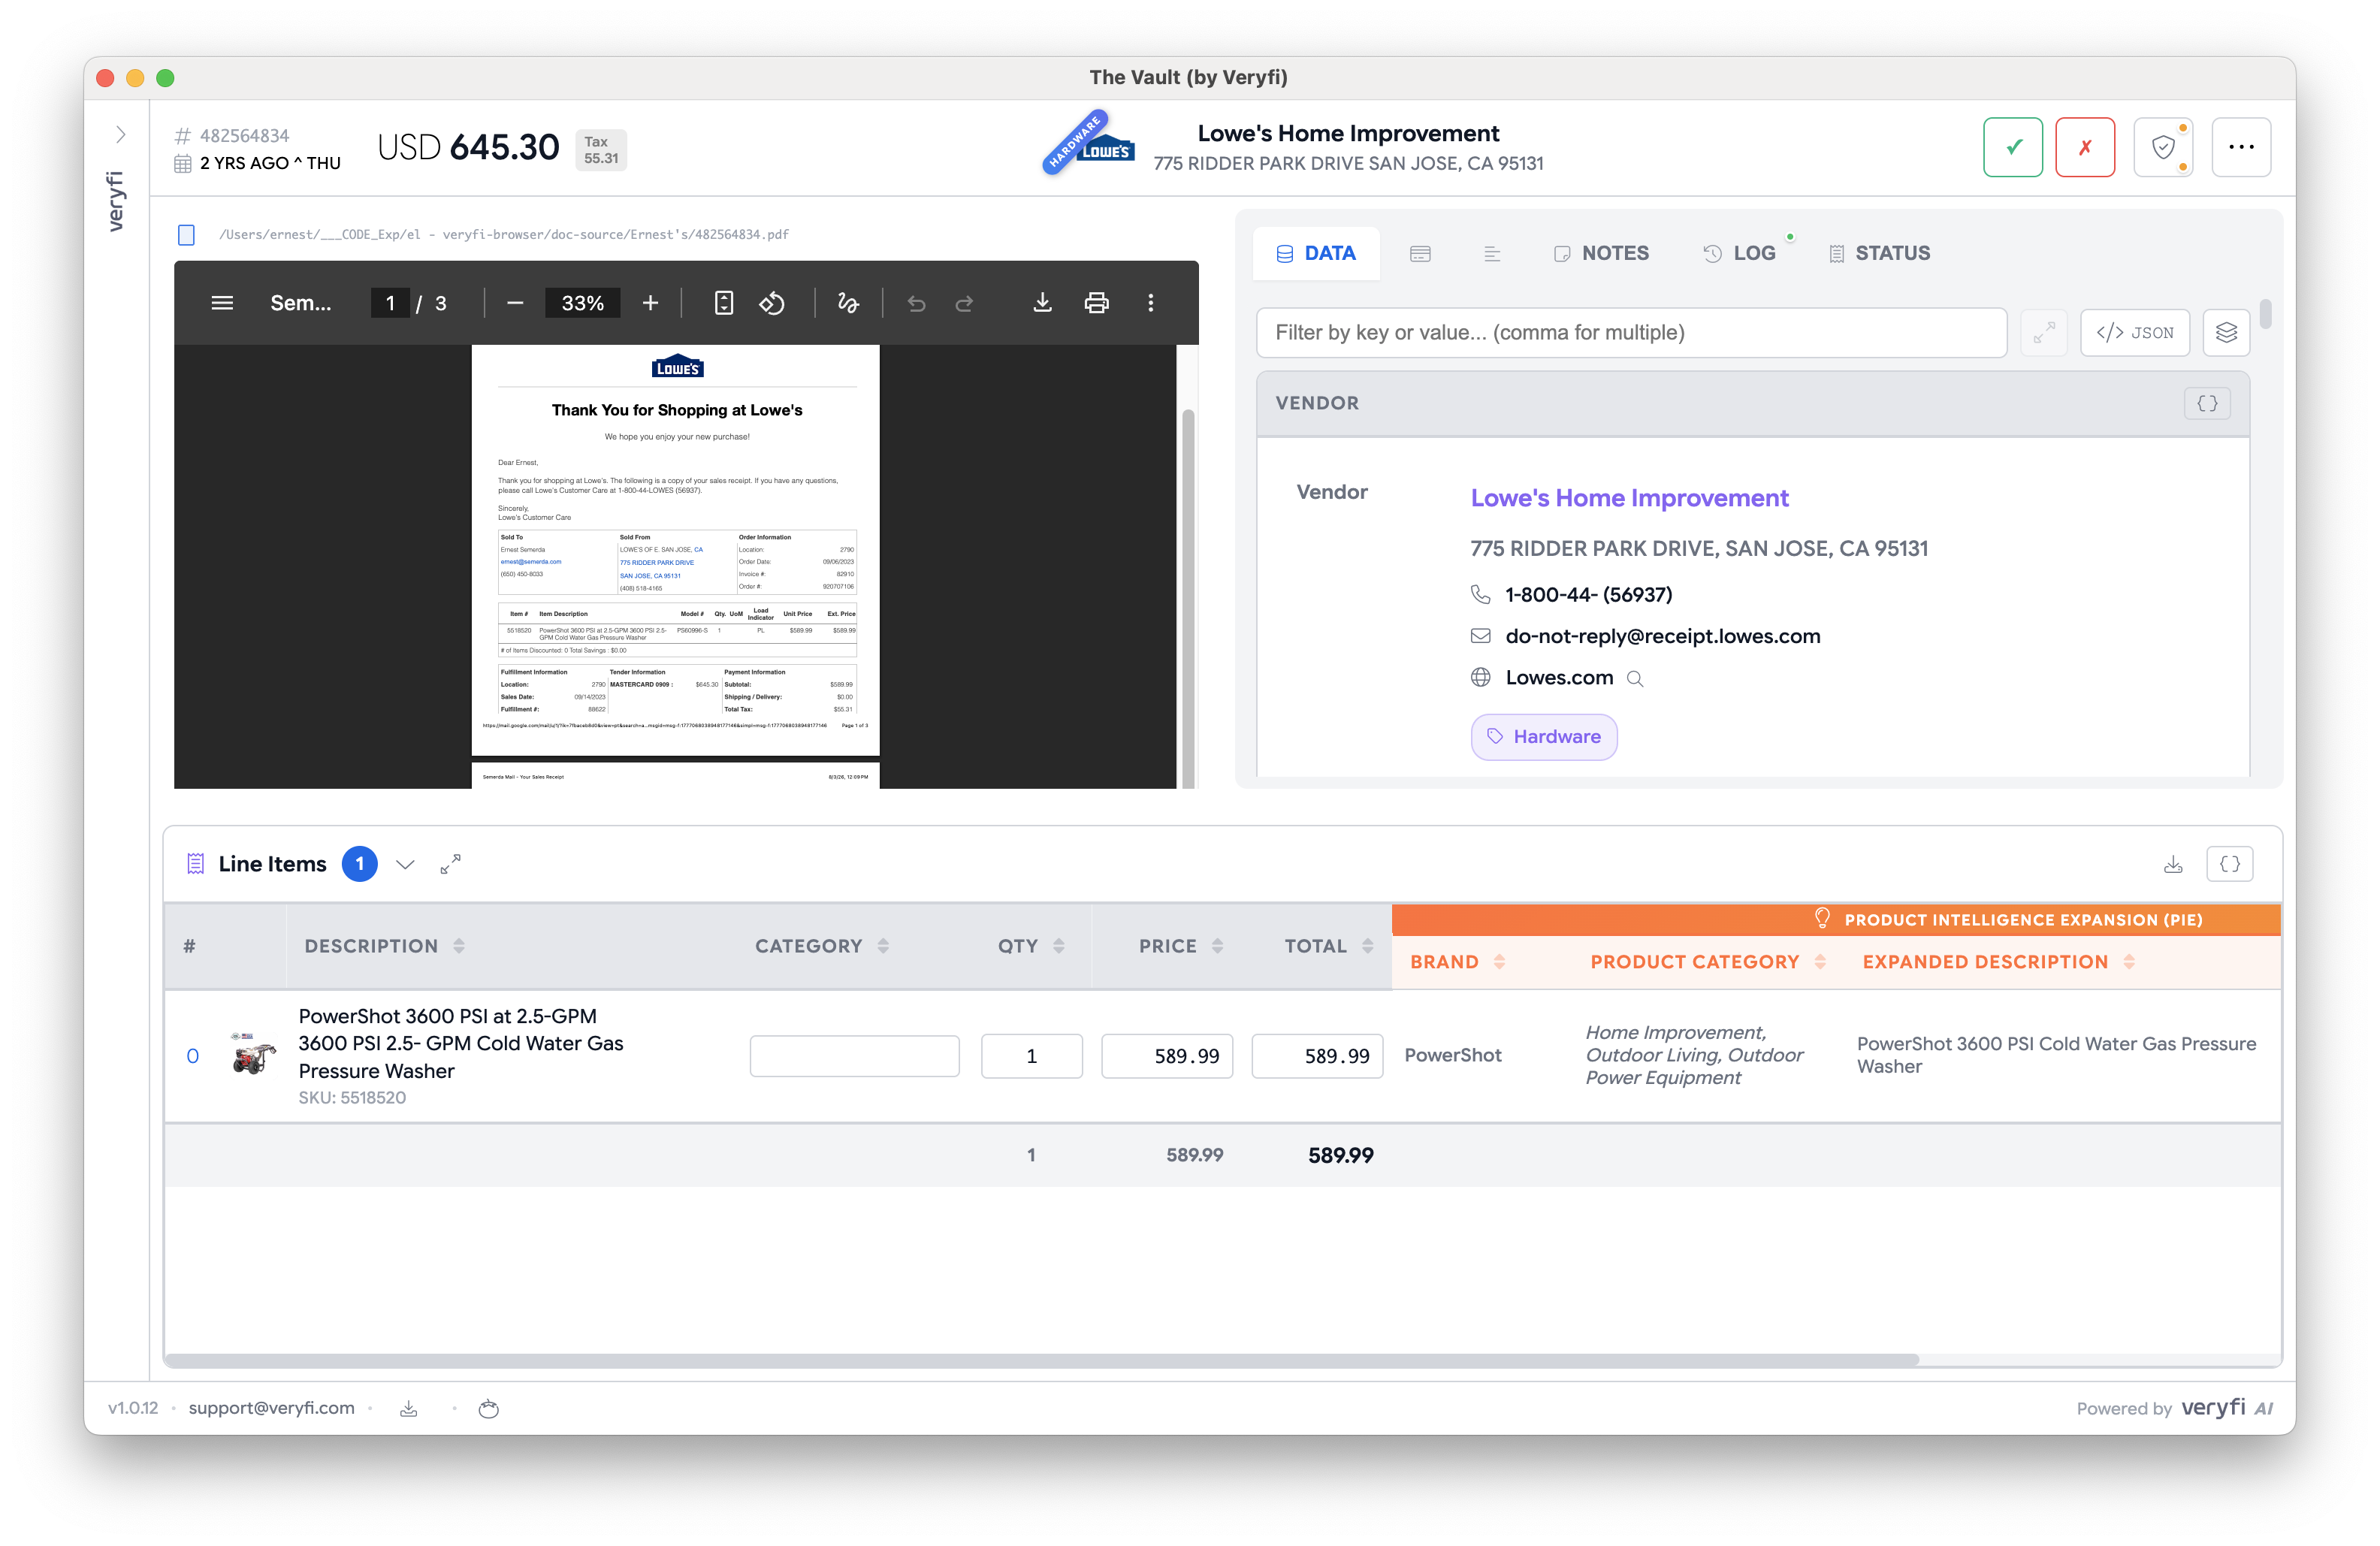The image size is (2380, 1546).
Task: Expand the veryfi sidebar chevron
Action: [x=120, y=134]
